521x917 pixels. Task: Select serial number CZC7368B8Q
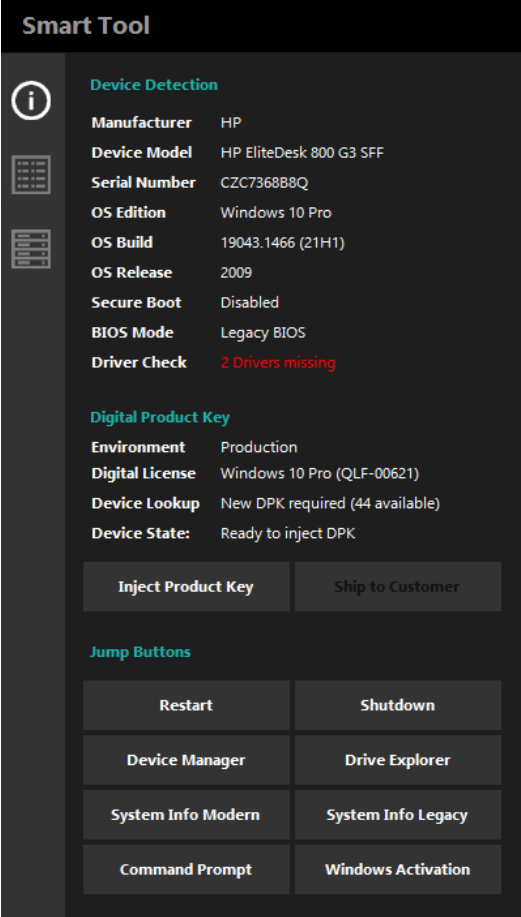pos(264,182)
